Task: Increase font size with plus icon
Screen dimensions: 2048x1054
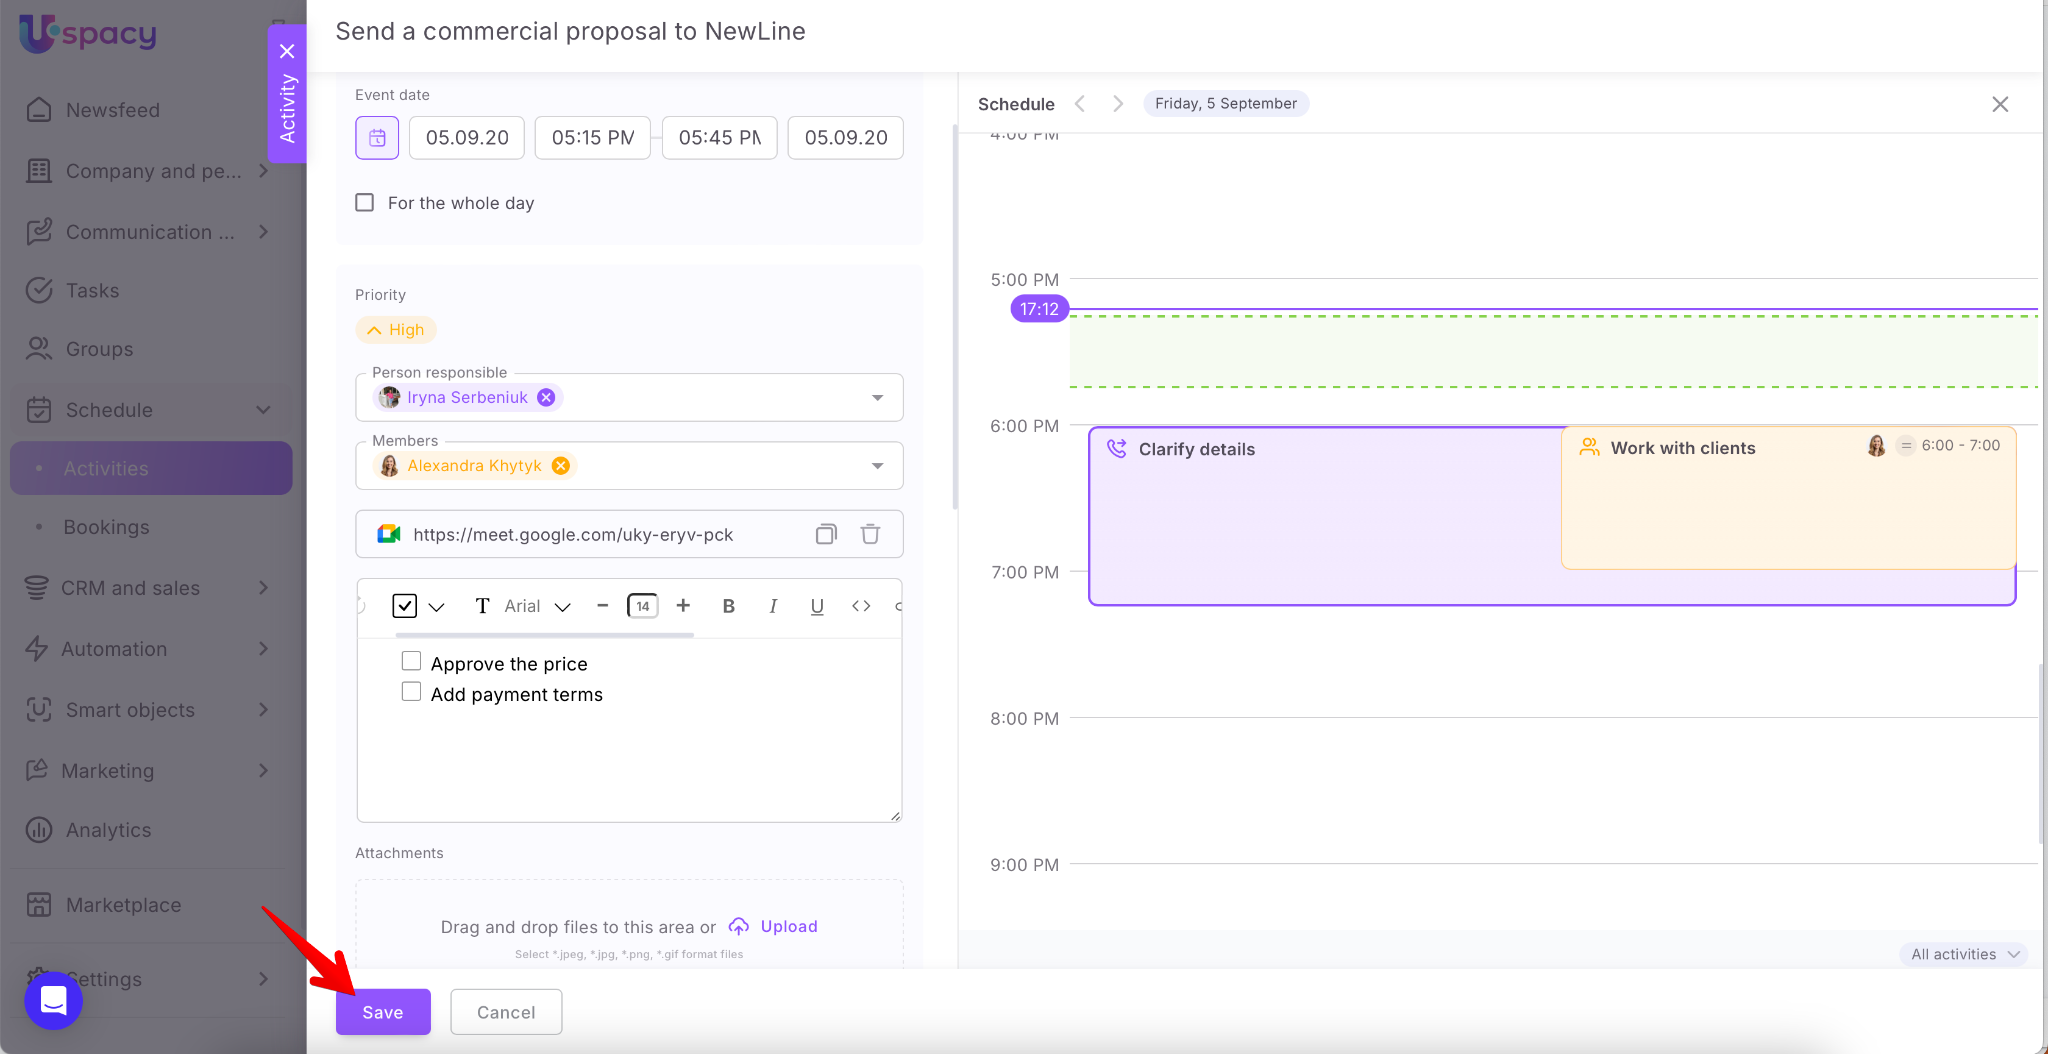Action: pos(683,606)
